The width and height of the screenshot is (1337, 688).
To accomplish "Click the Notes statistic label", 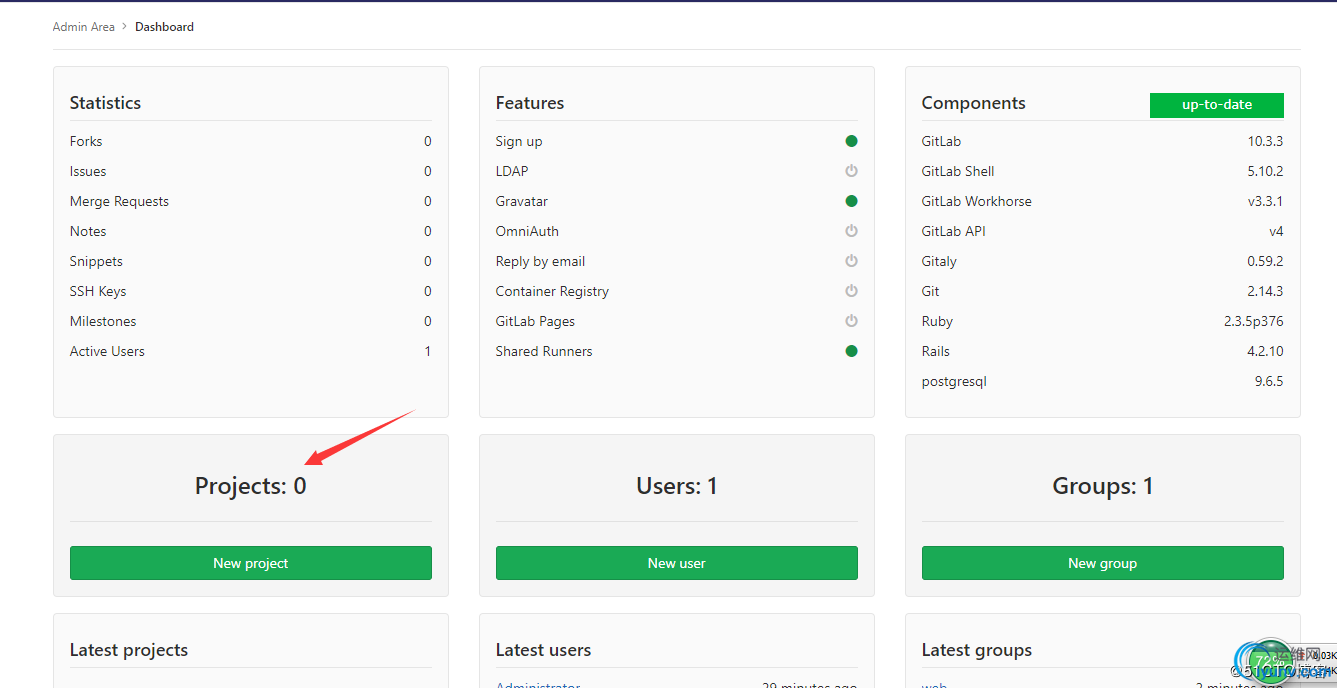I will pyautogui.click(x=88, y=231).
